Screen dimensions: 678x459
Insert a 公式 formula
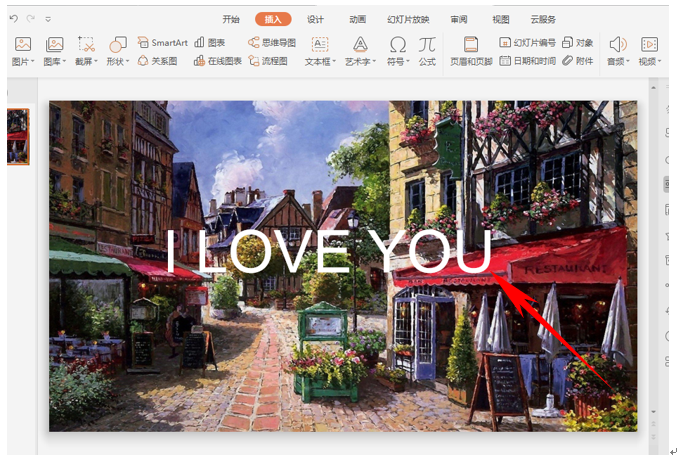pyautogui.click(x=427, y=51)
